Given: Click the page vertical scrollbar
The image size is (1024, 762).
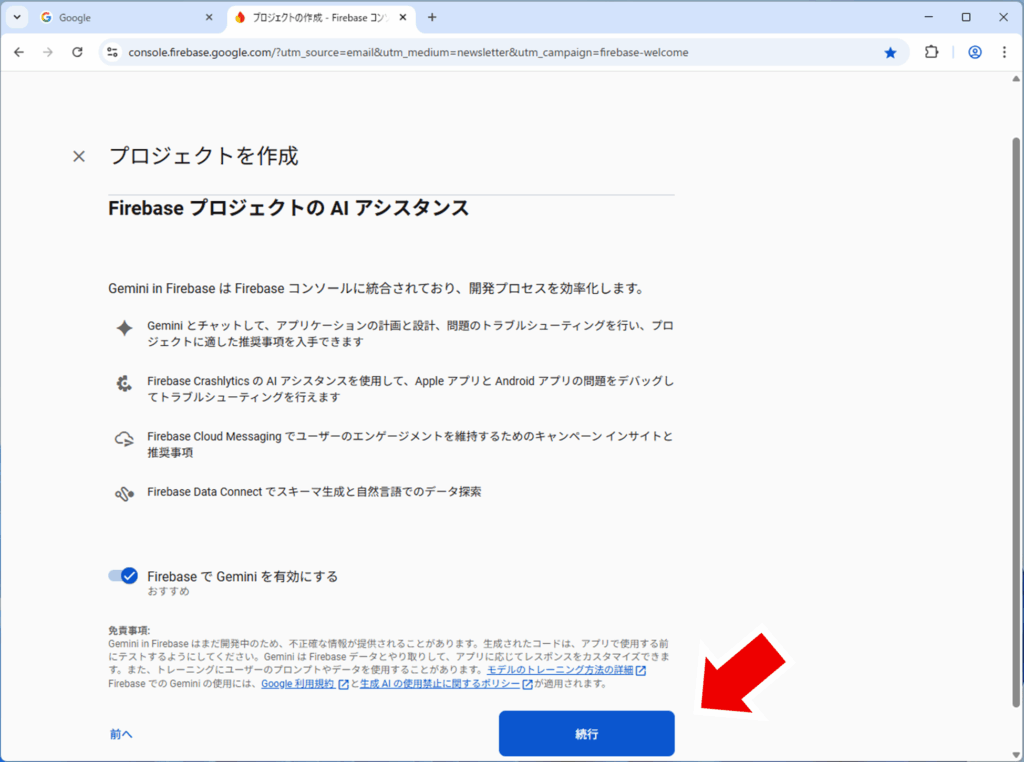Looking at the screenshot, I should [x=1016, y=422].
